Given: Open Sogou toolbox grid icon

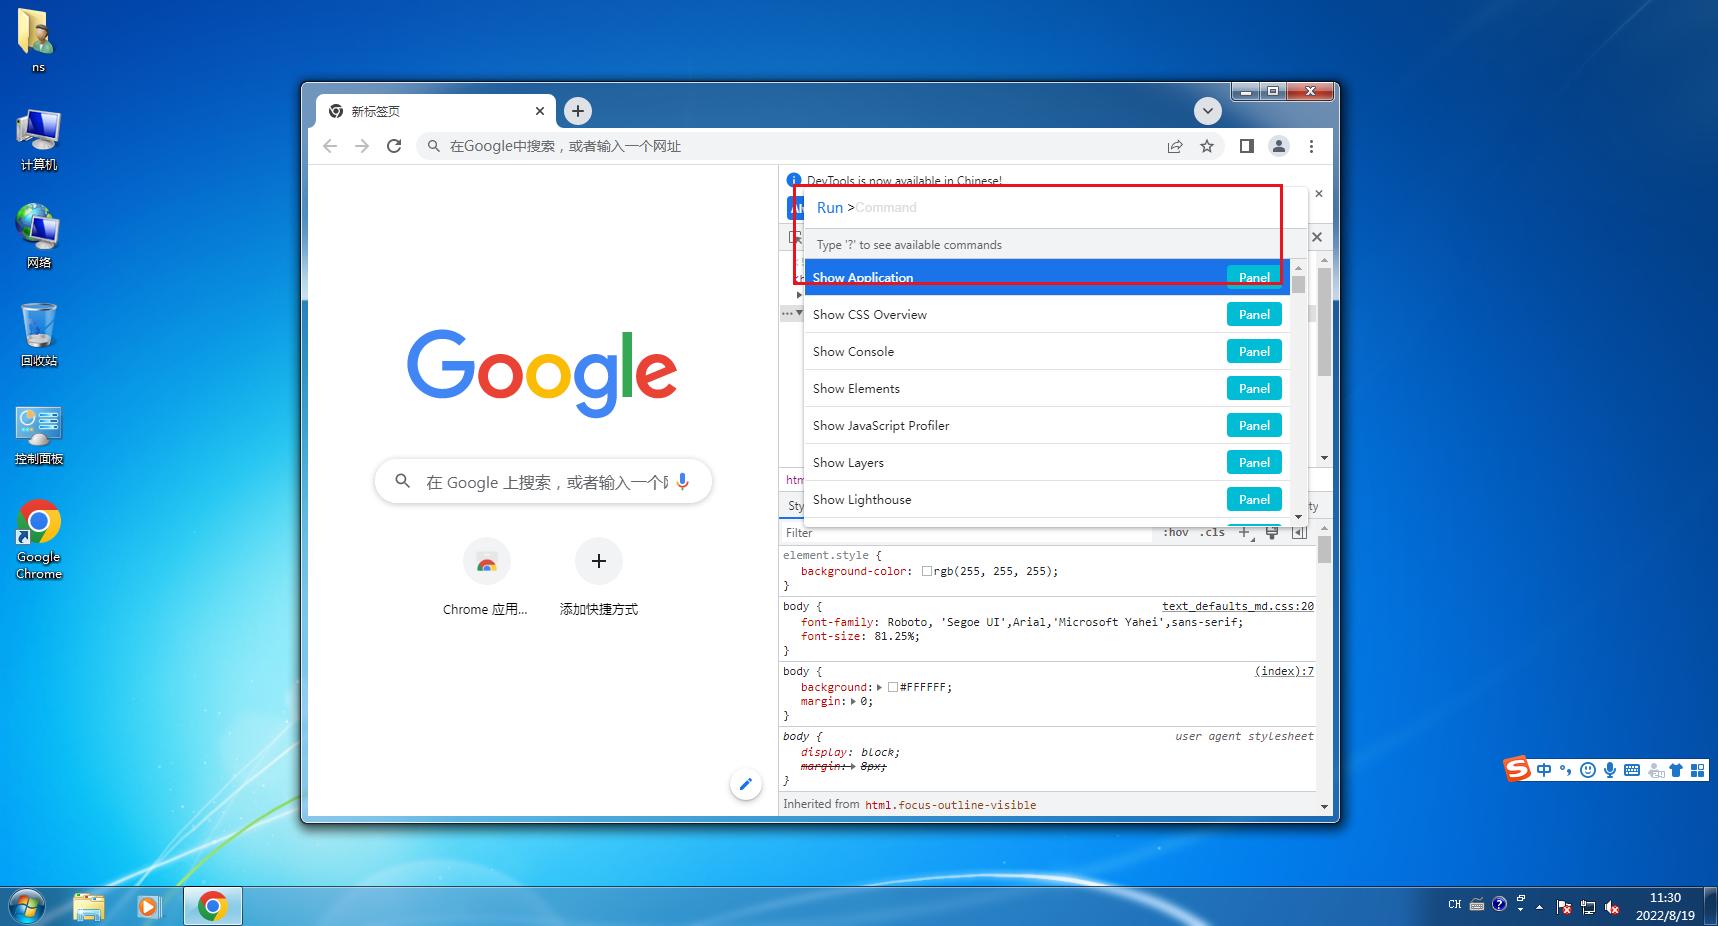Looking at the screenshot, I should pos(1698,770).
